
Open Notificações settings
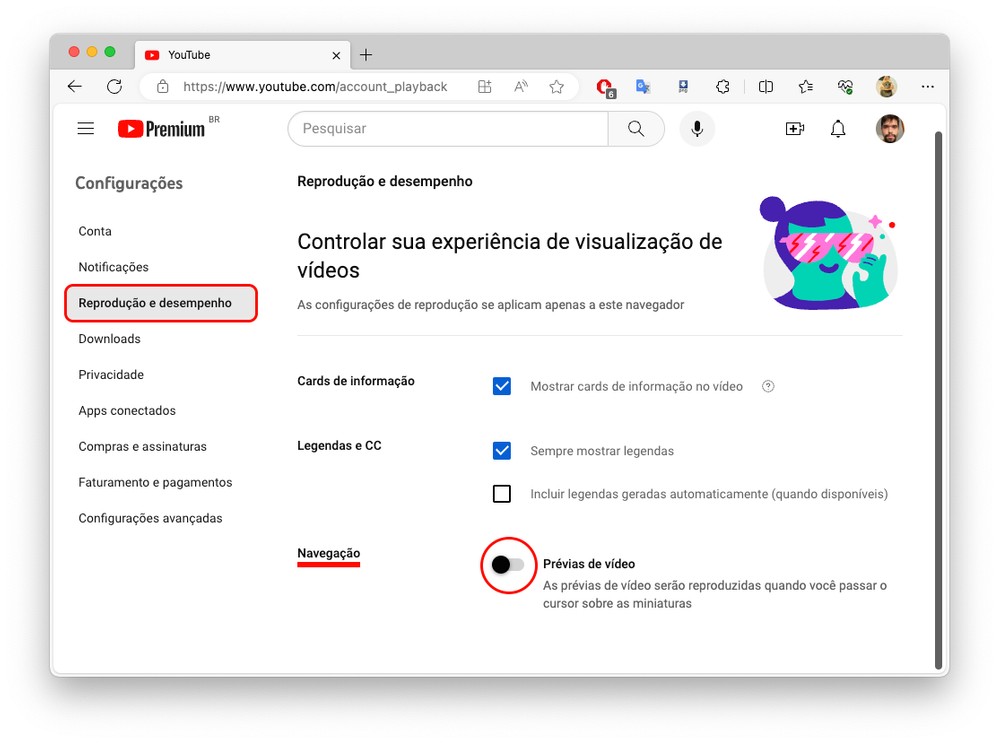(114, 267)
